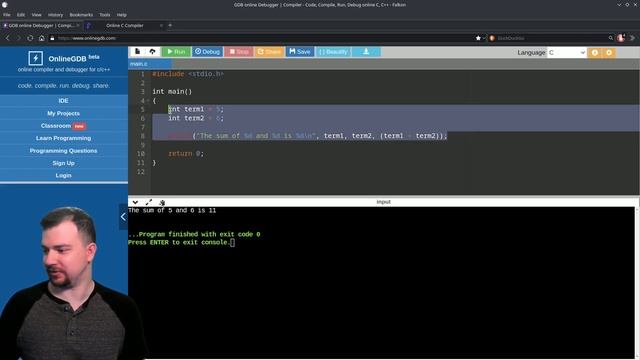Screen dimensions: 640x360
Task: Click the orange Share button
Action: 269,52
